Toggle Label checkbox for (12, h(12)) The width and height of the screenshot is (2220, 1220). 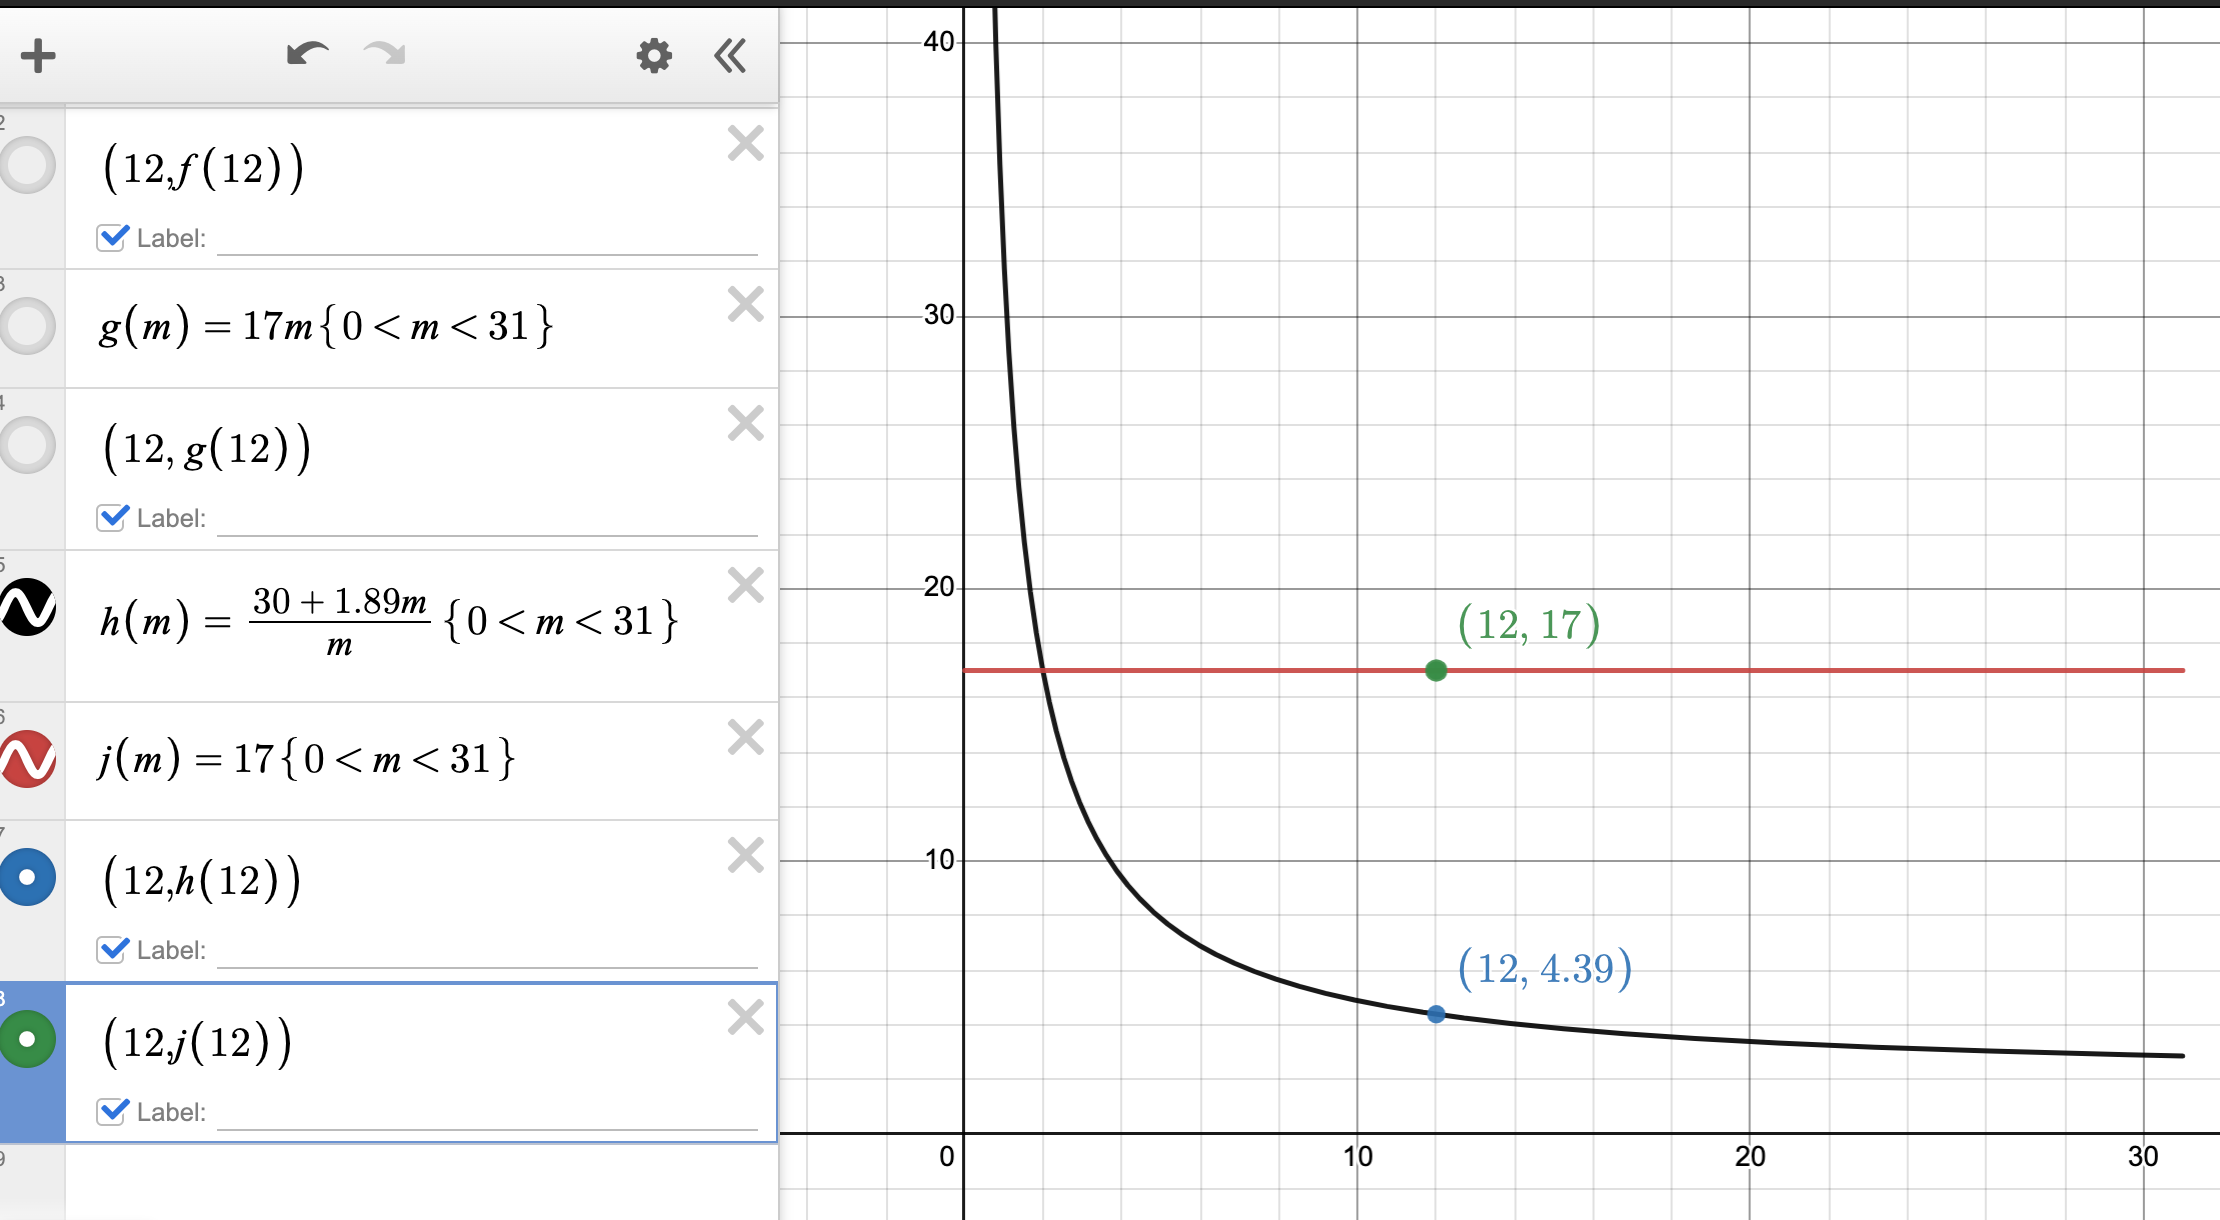tap(112, 950)
